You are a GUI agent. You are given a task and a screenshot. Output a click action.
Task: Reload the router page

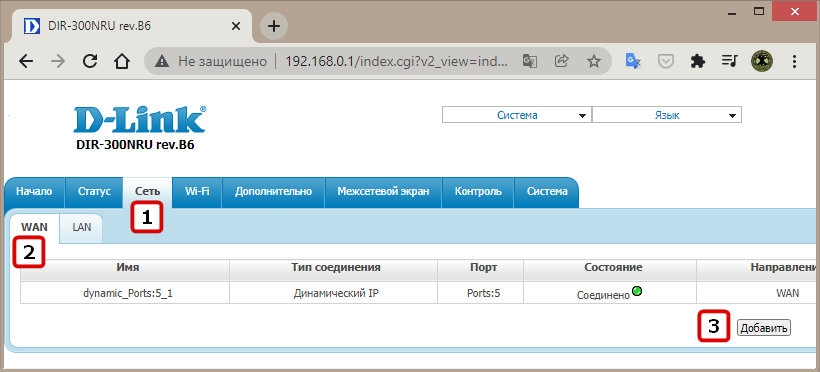pyautogui.click(x=90, y=62)
